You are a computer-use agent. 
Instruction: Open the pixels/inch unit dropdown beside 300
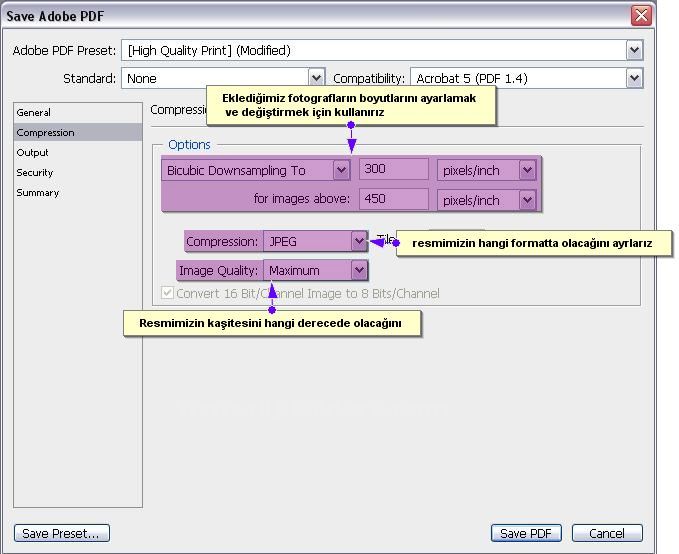pyautogui.click(x=486, y=170)
